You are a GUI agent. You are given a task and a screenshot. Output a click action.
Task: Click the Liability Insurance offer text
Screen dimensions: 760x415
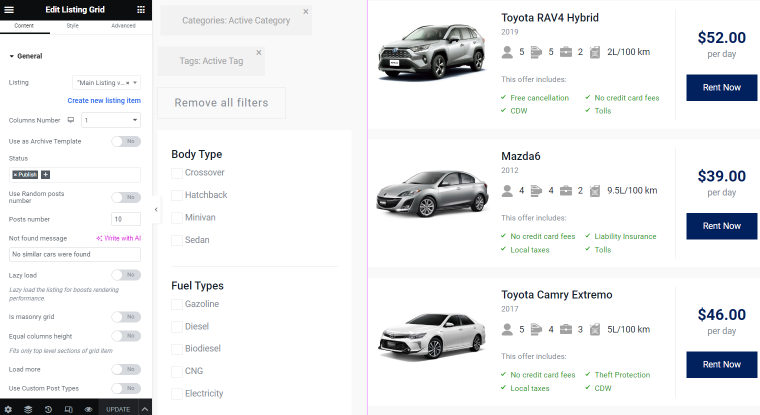tap(625, 237)
